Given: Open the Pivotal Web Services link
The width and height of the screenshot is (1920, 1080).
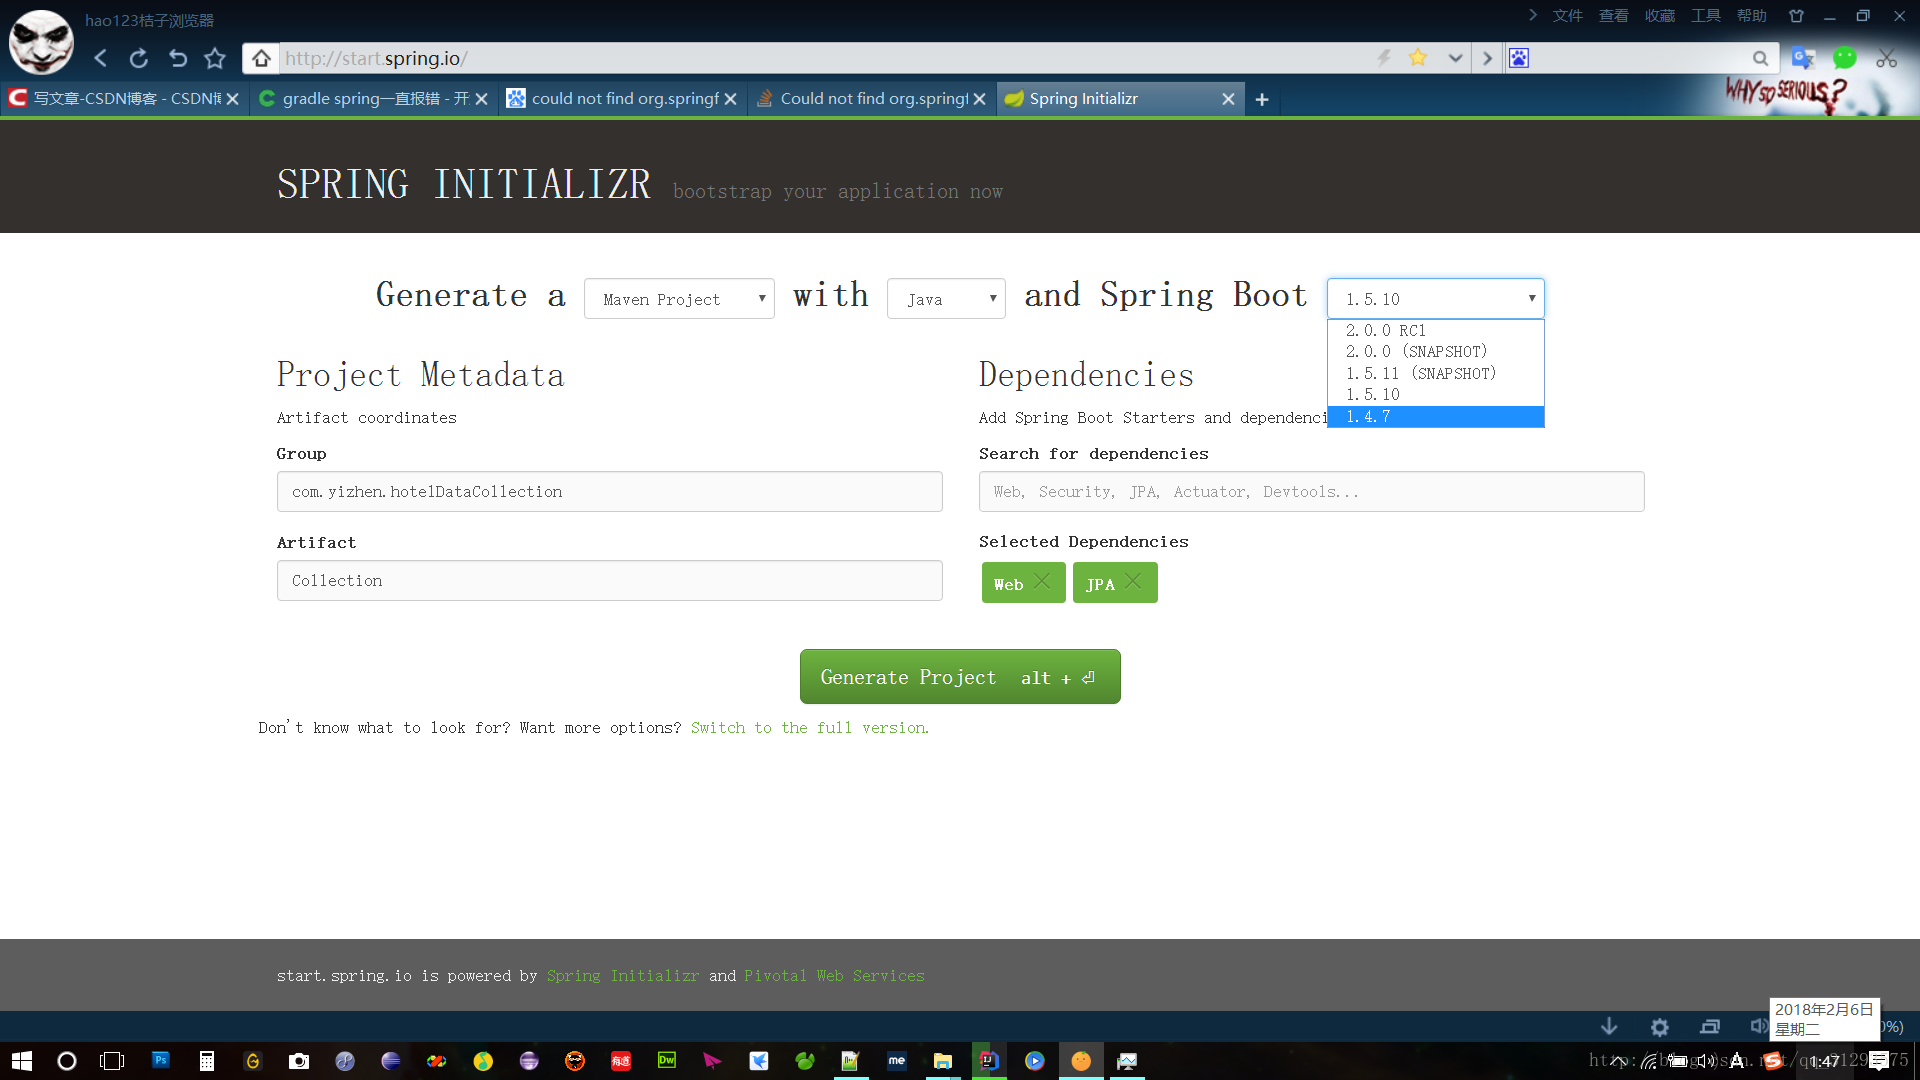Looking at the screenshot, I should pyautogui.click(x=834, y=976).
